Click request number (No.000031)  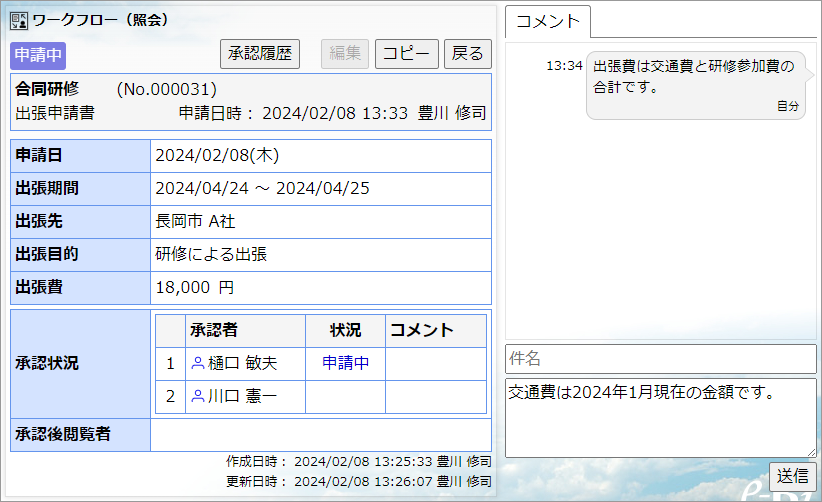click(x=167, y=90)
